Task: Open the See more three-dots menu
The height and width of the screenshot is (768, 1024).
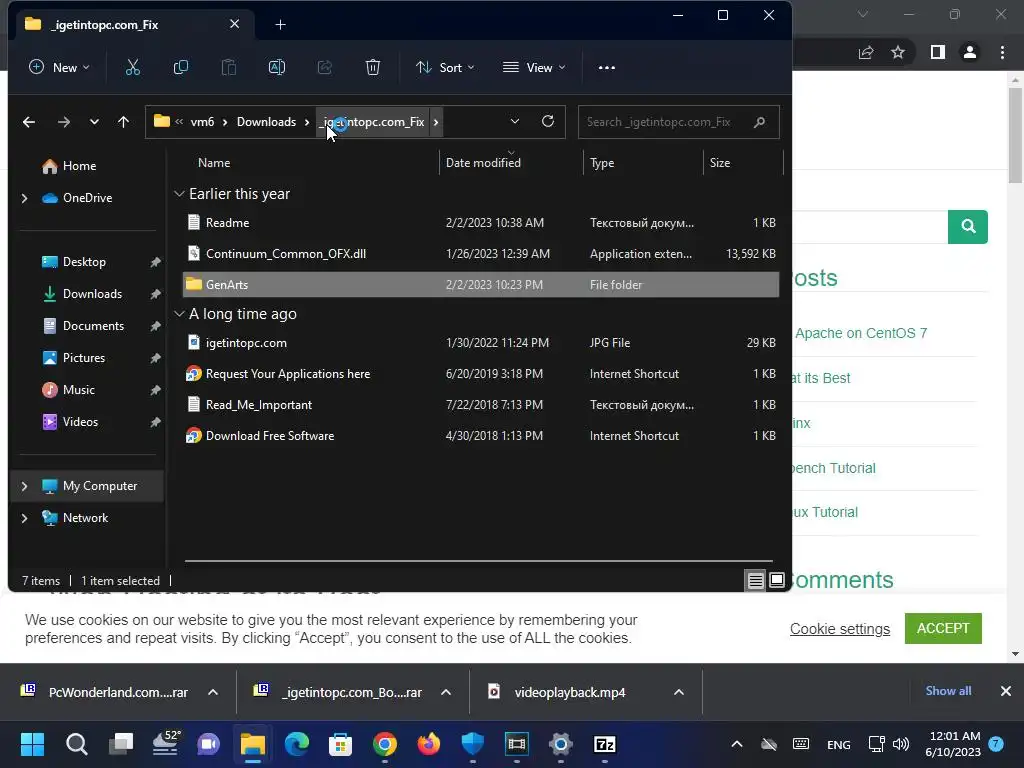Action: 607,67
